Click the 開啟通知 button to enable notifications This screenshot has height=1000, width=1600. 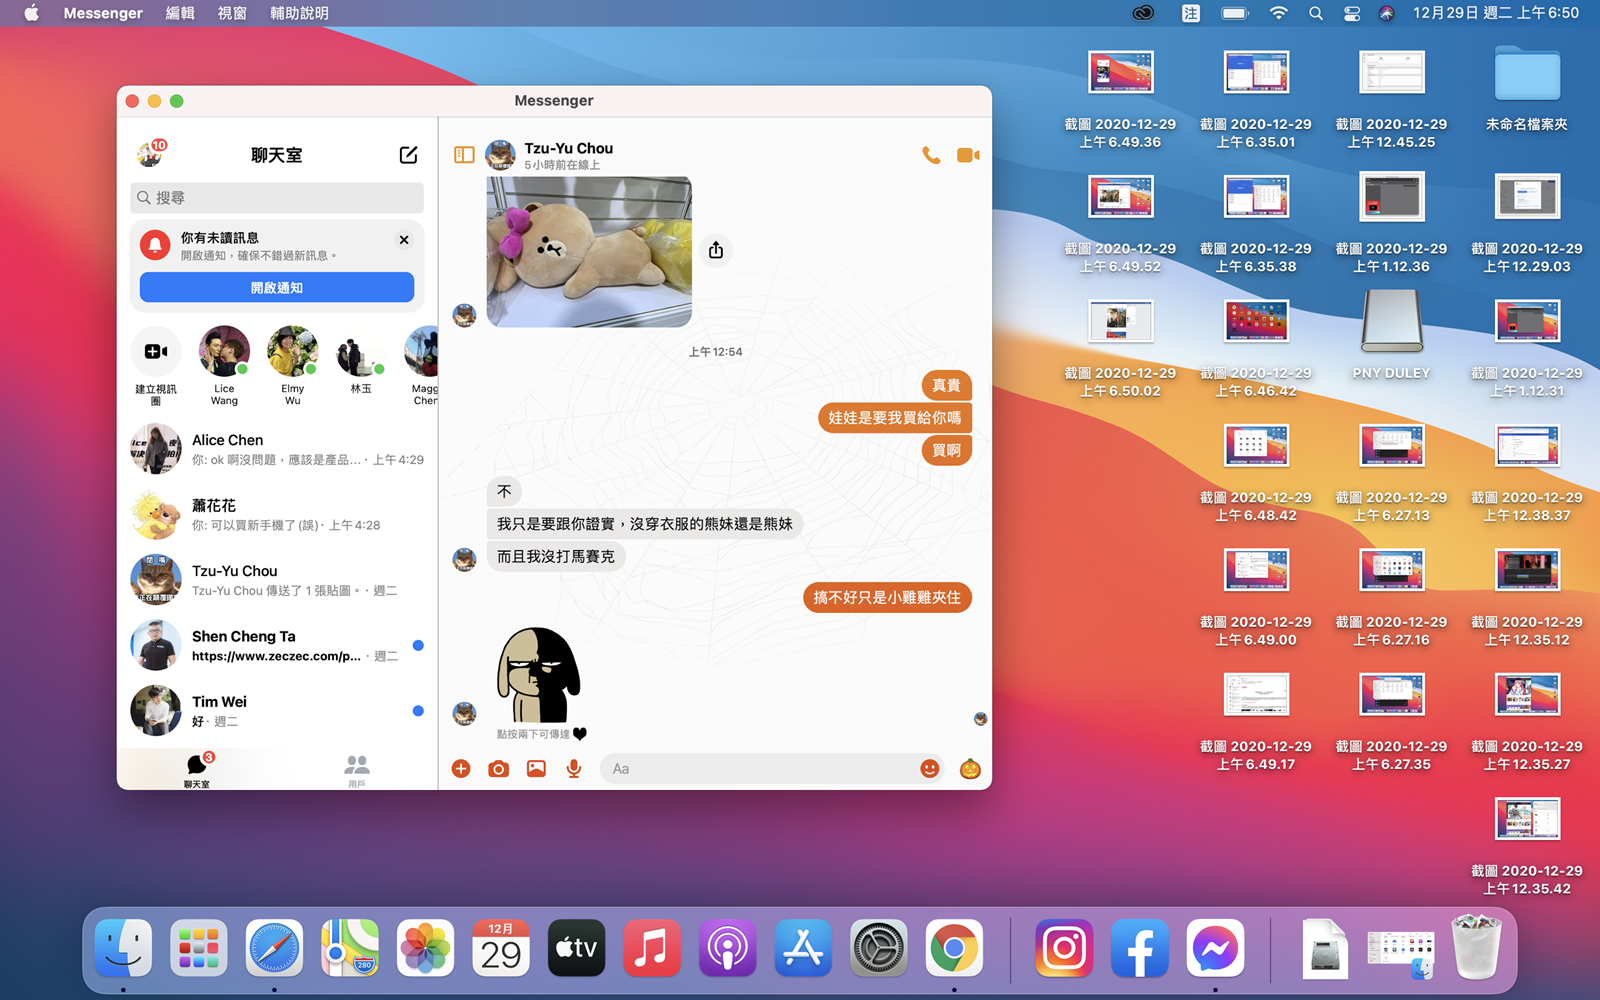(x=276, y=287)
